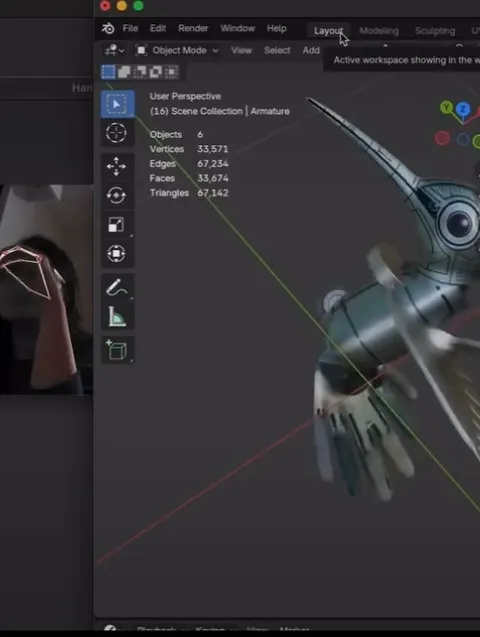Activate the Rotate tool

tap(117, 195)
